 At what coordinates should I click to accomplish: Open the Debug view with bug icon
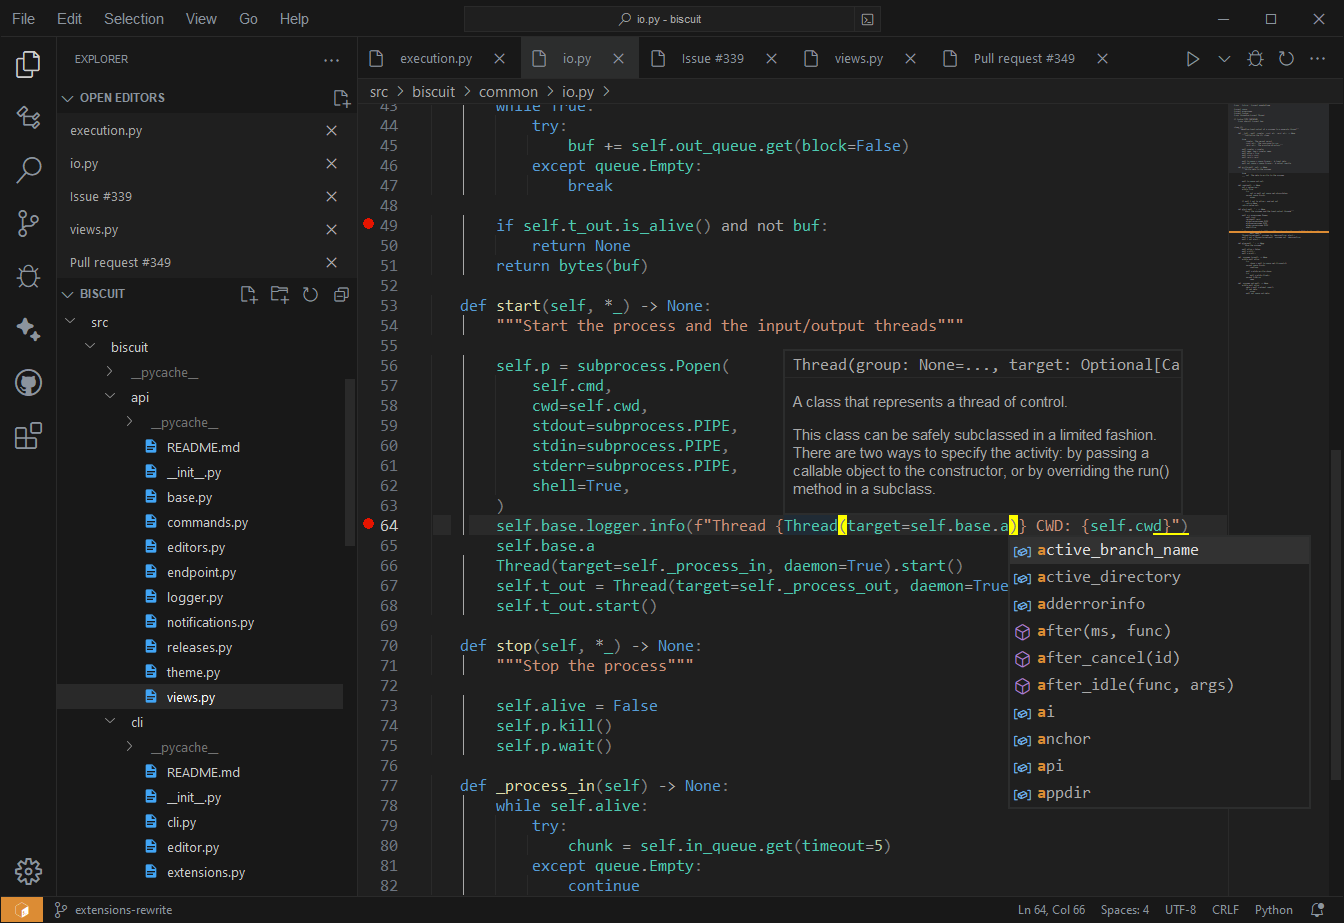pyautogui.click(x=28, y=276)
